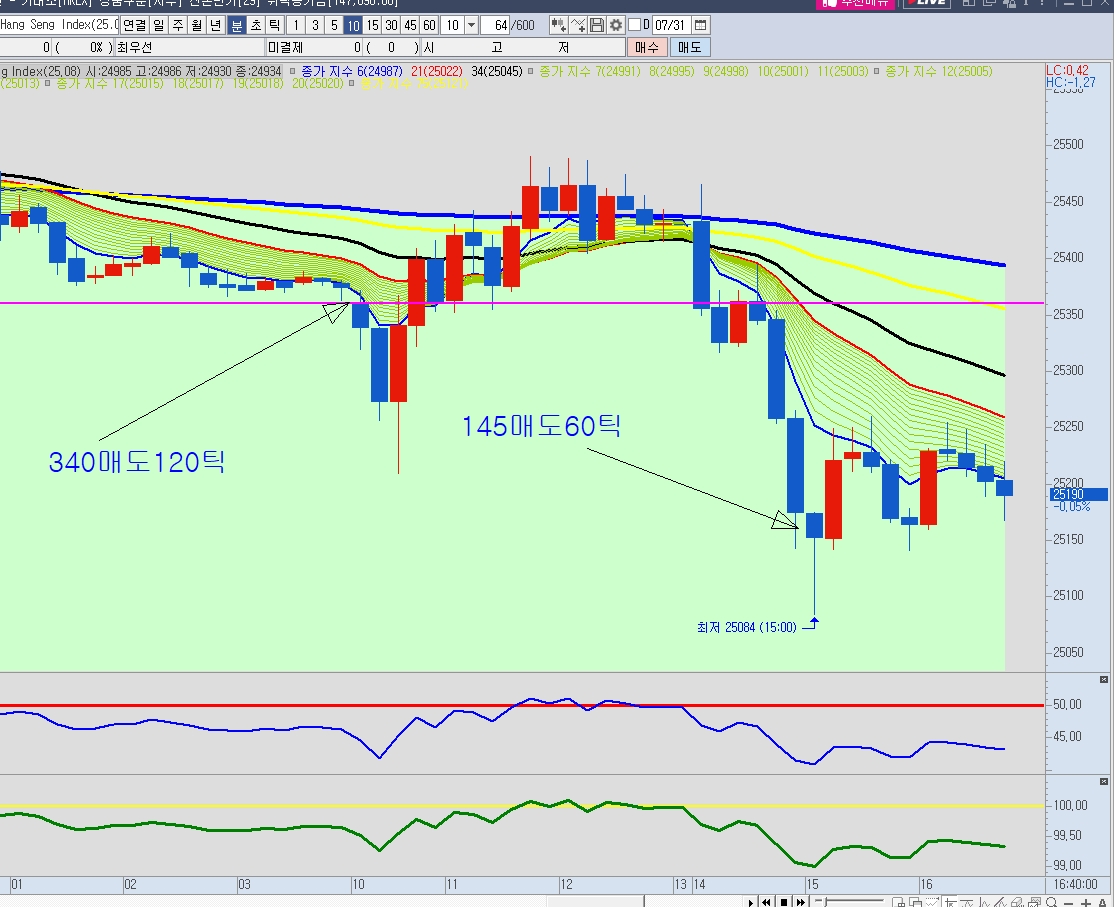Click the save chart floppy disk icon

(x=597, y=25)
